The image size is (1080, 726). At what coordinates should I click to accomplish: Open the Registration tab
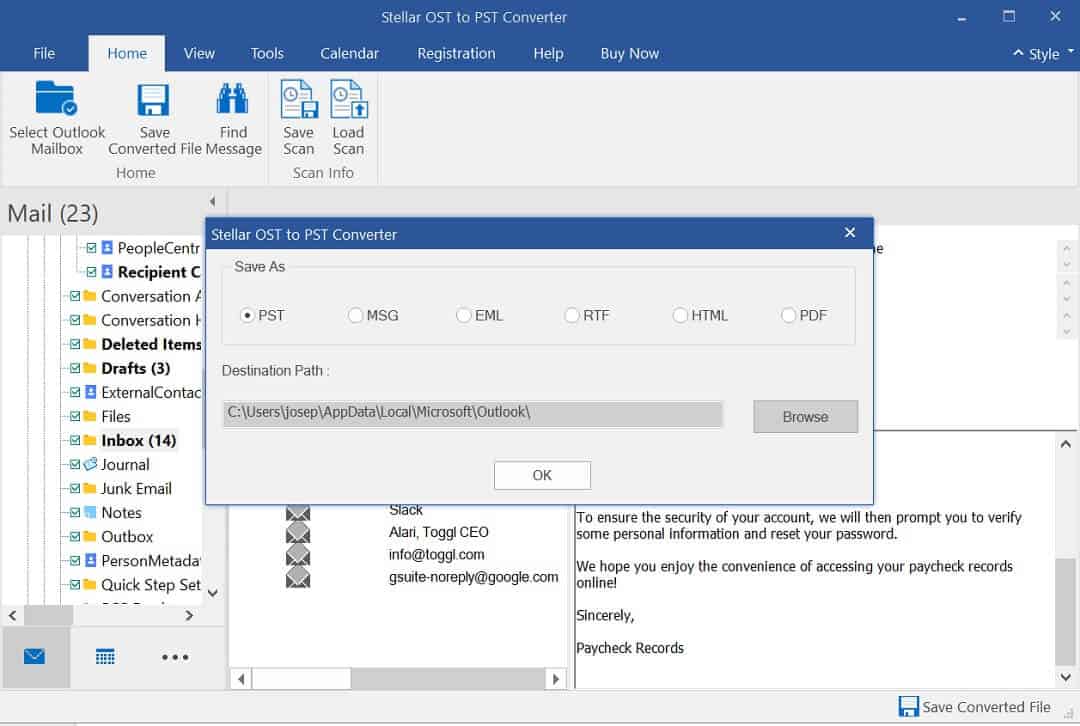coord(456,54)
